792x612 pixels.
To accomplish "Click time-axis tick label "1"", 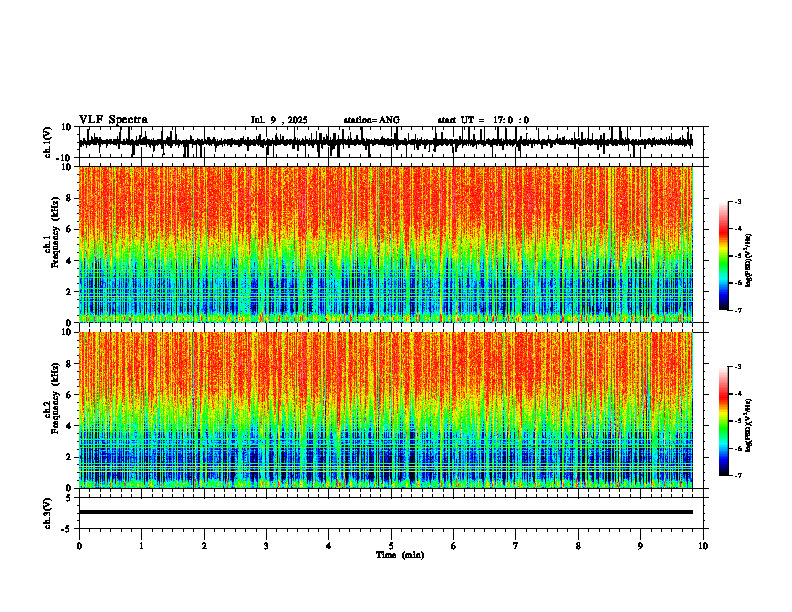I will (x=141, y=546).
